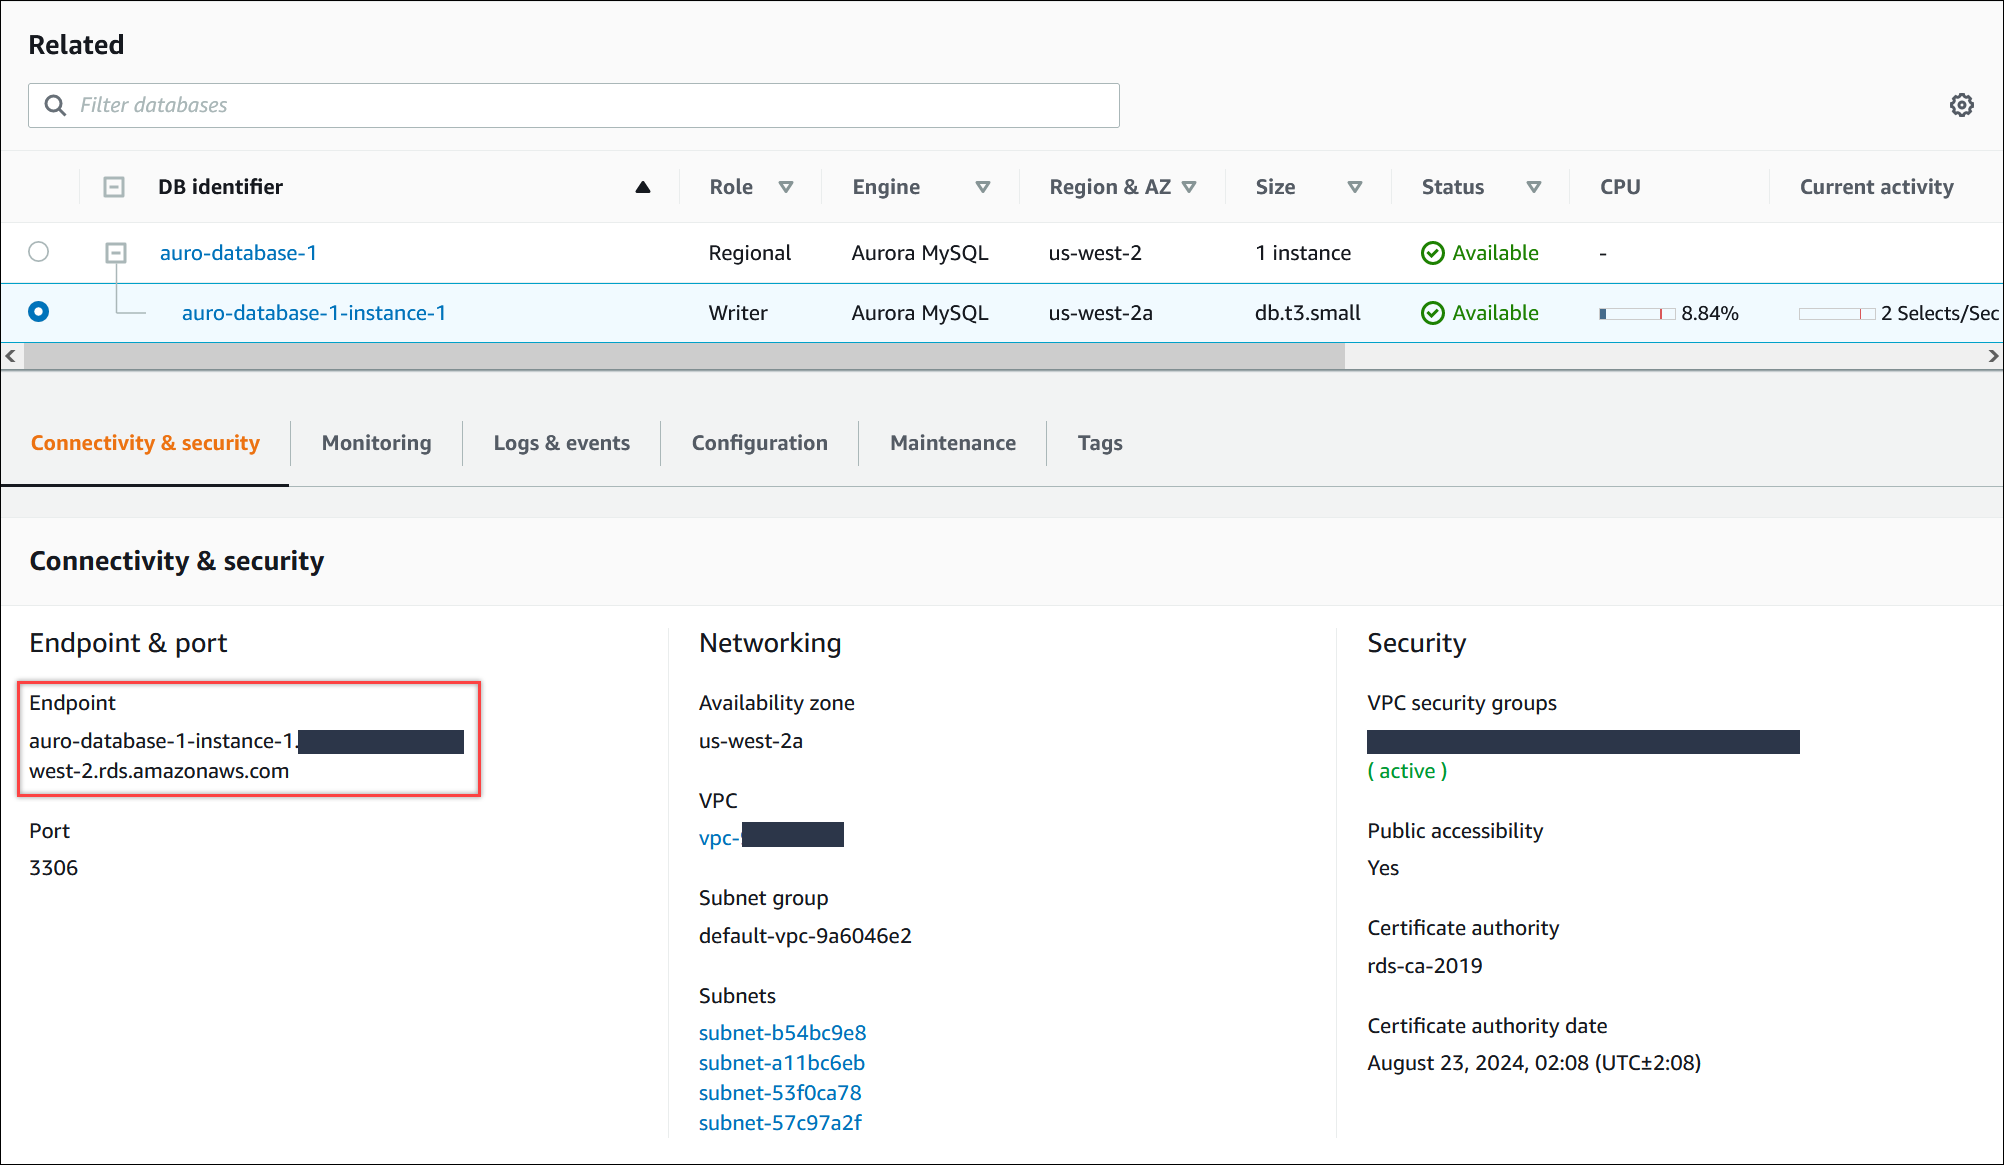Click the search magnifier icon in filter box
The width and height of the screenshot is (2004, 1165).
pos(56,105)
